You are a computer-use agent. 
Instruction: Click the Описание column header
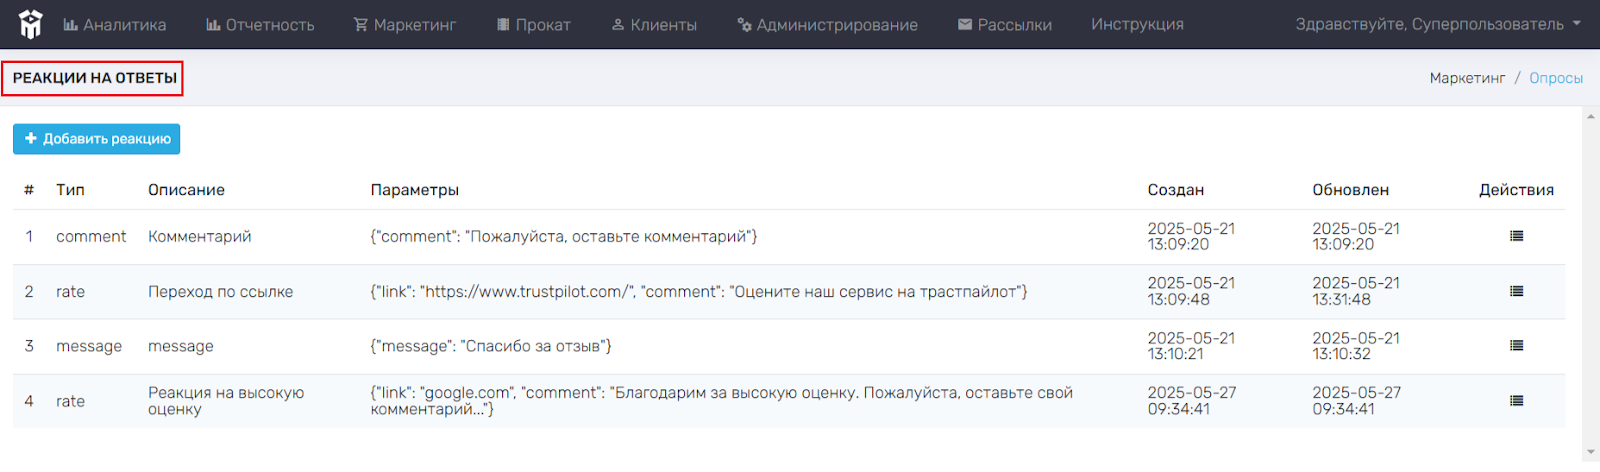(186, 190)
